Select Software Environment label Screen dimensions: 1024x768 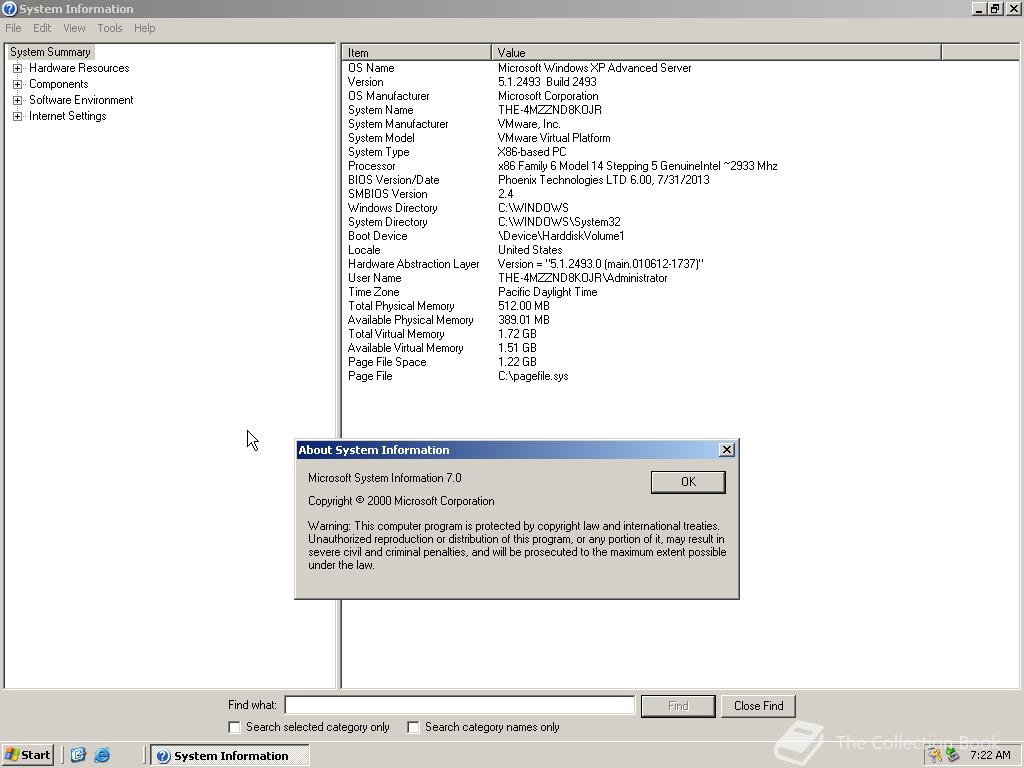pyautogui.click(x=81, y=100)
